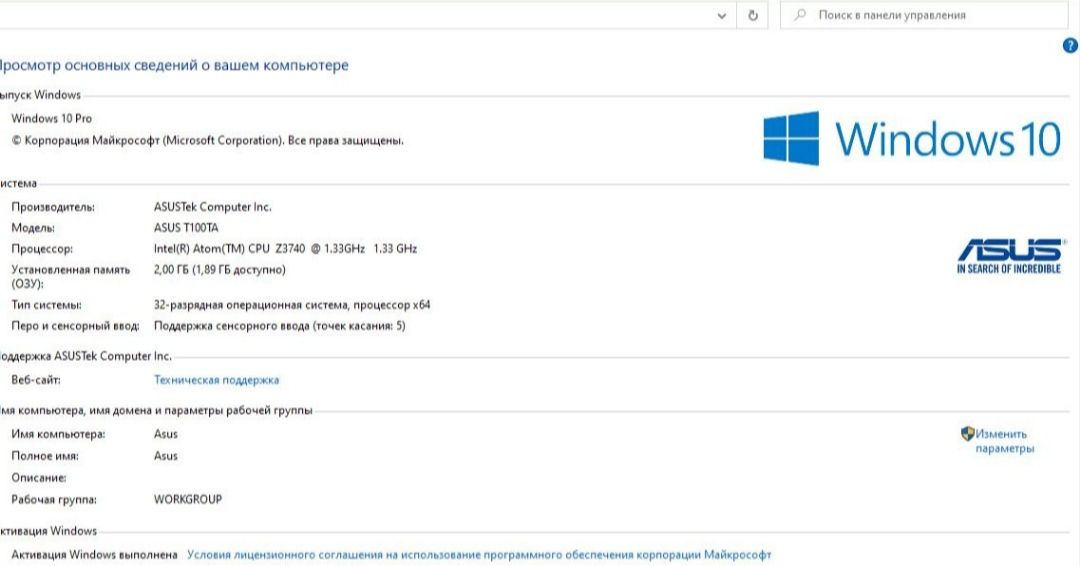Screen dimensions: 1080x566
Task: Click the Рабочая группа label
Action: 54,499
